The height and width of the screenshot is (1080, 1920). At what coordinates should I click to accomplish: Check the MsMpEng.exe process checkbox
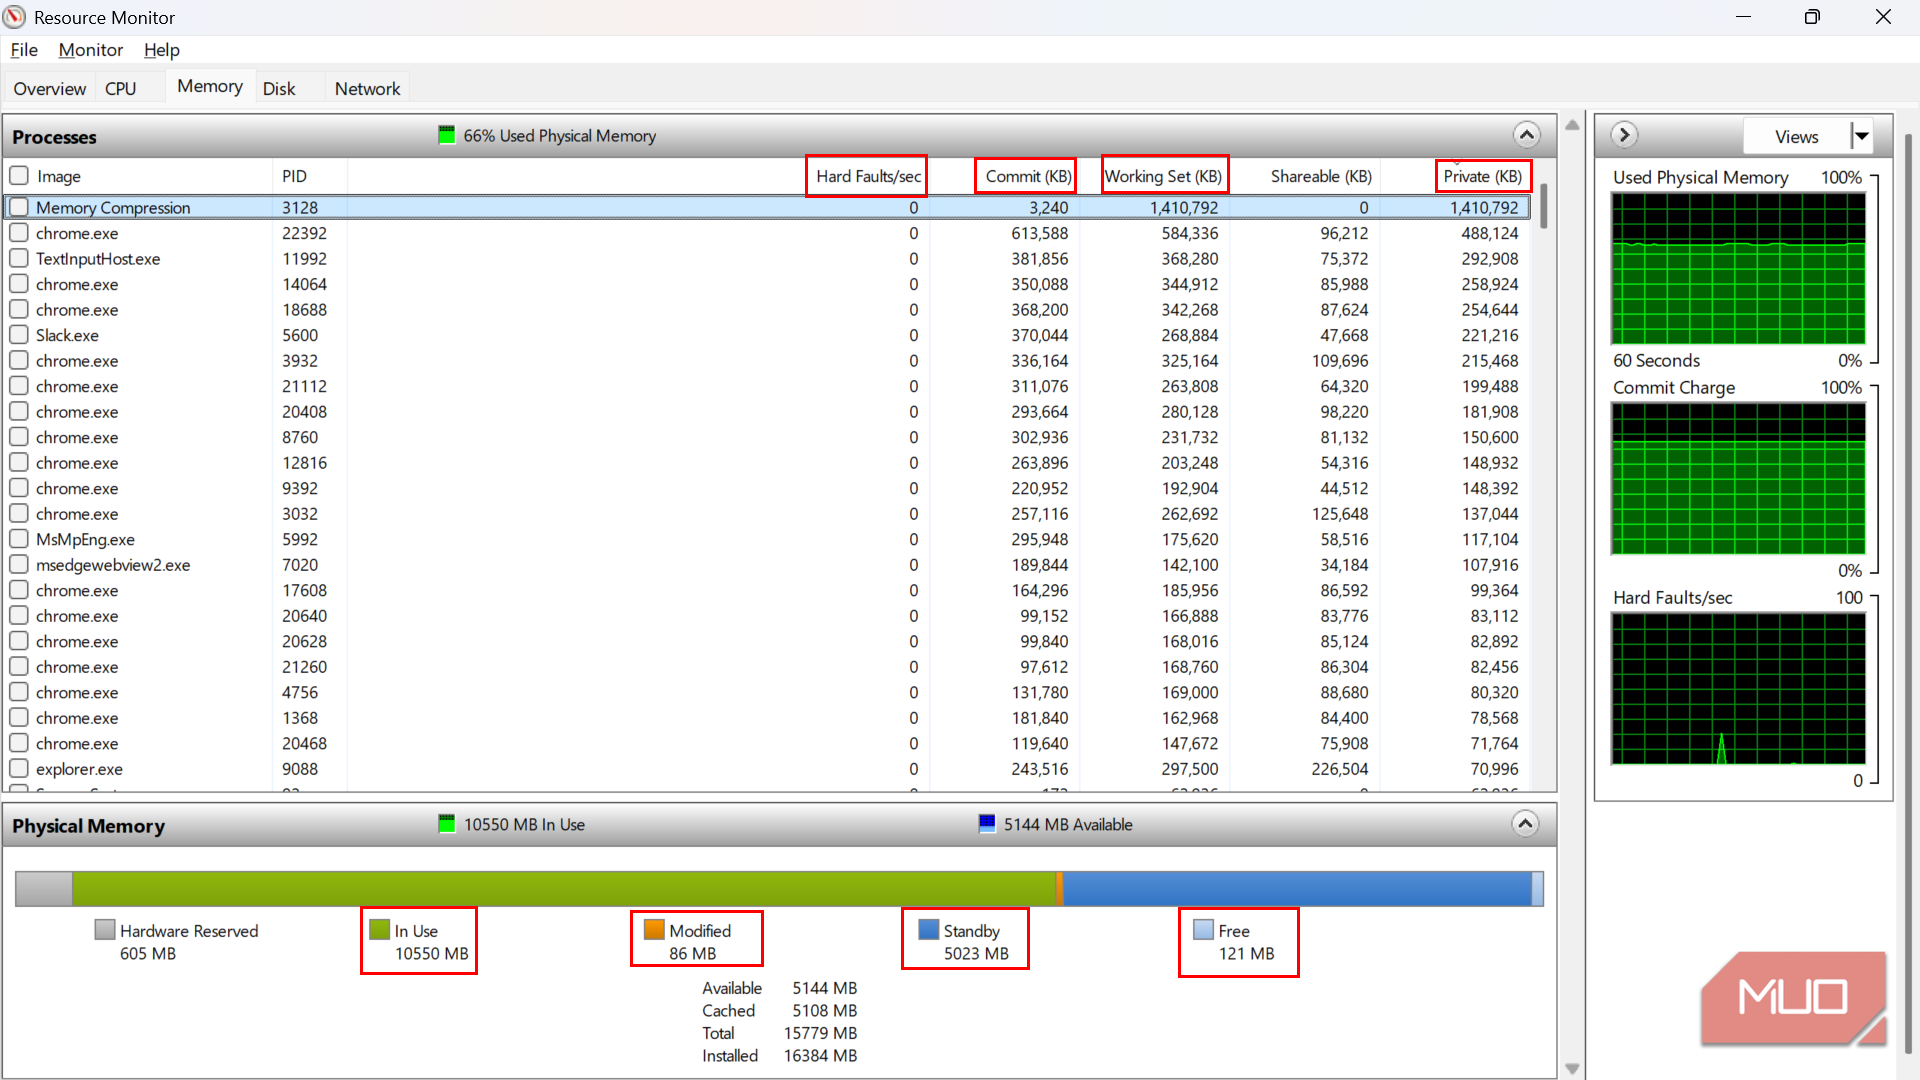point(19,539)
